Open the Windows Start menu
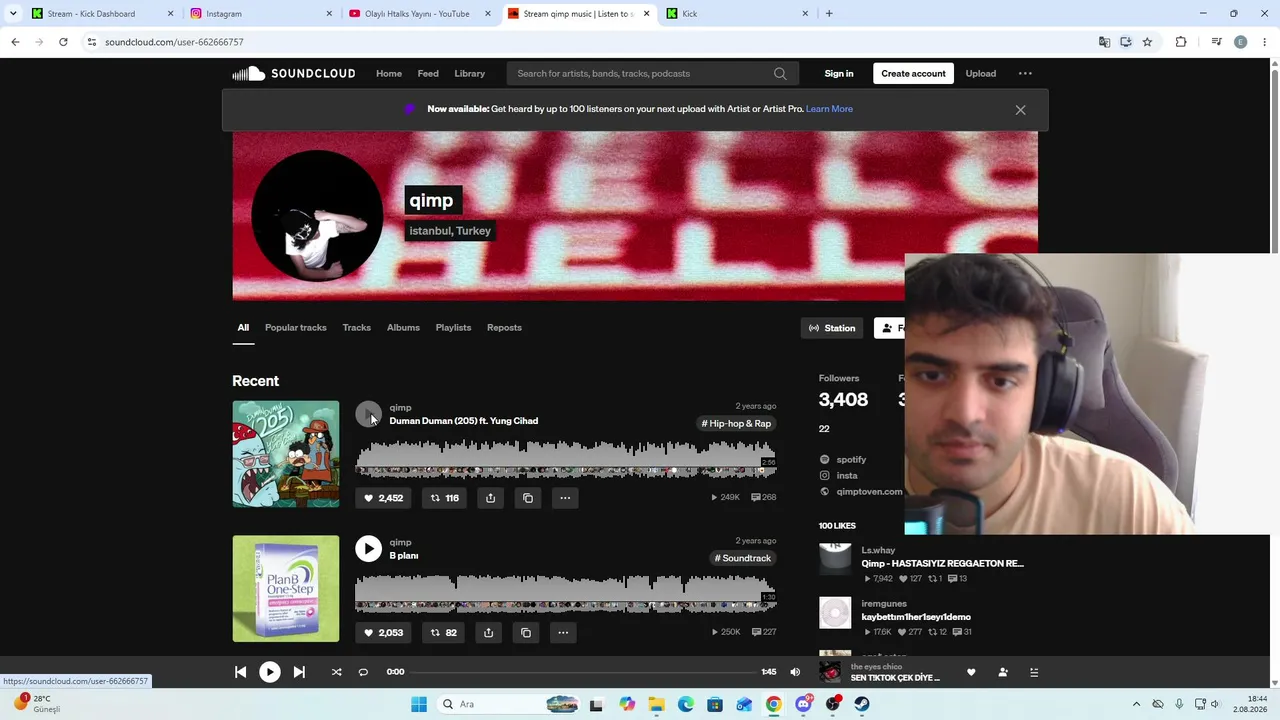 (419, 704)
